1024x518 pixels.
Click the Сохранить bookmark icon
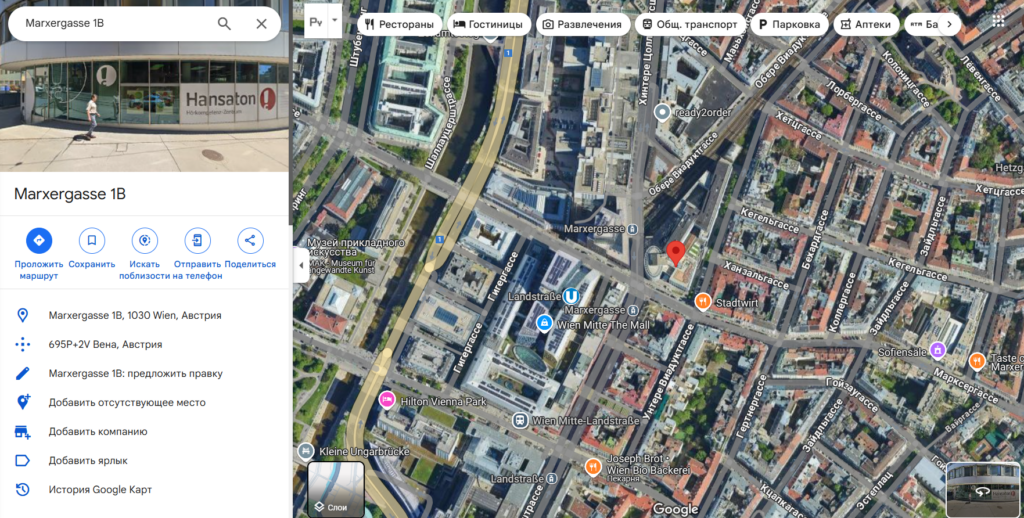92,240
